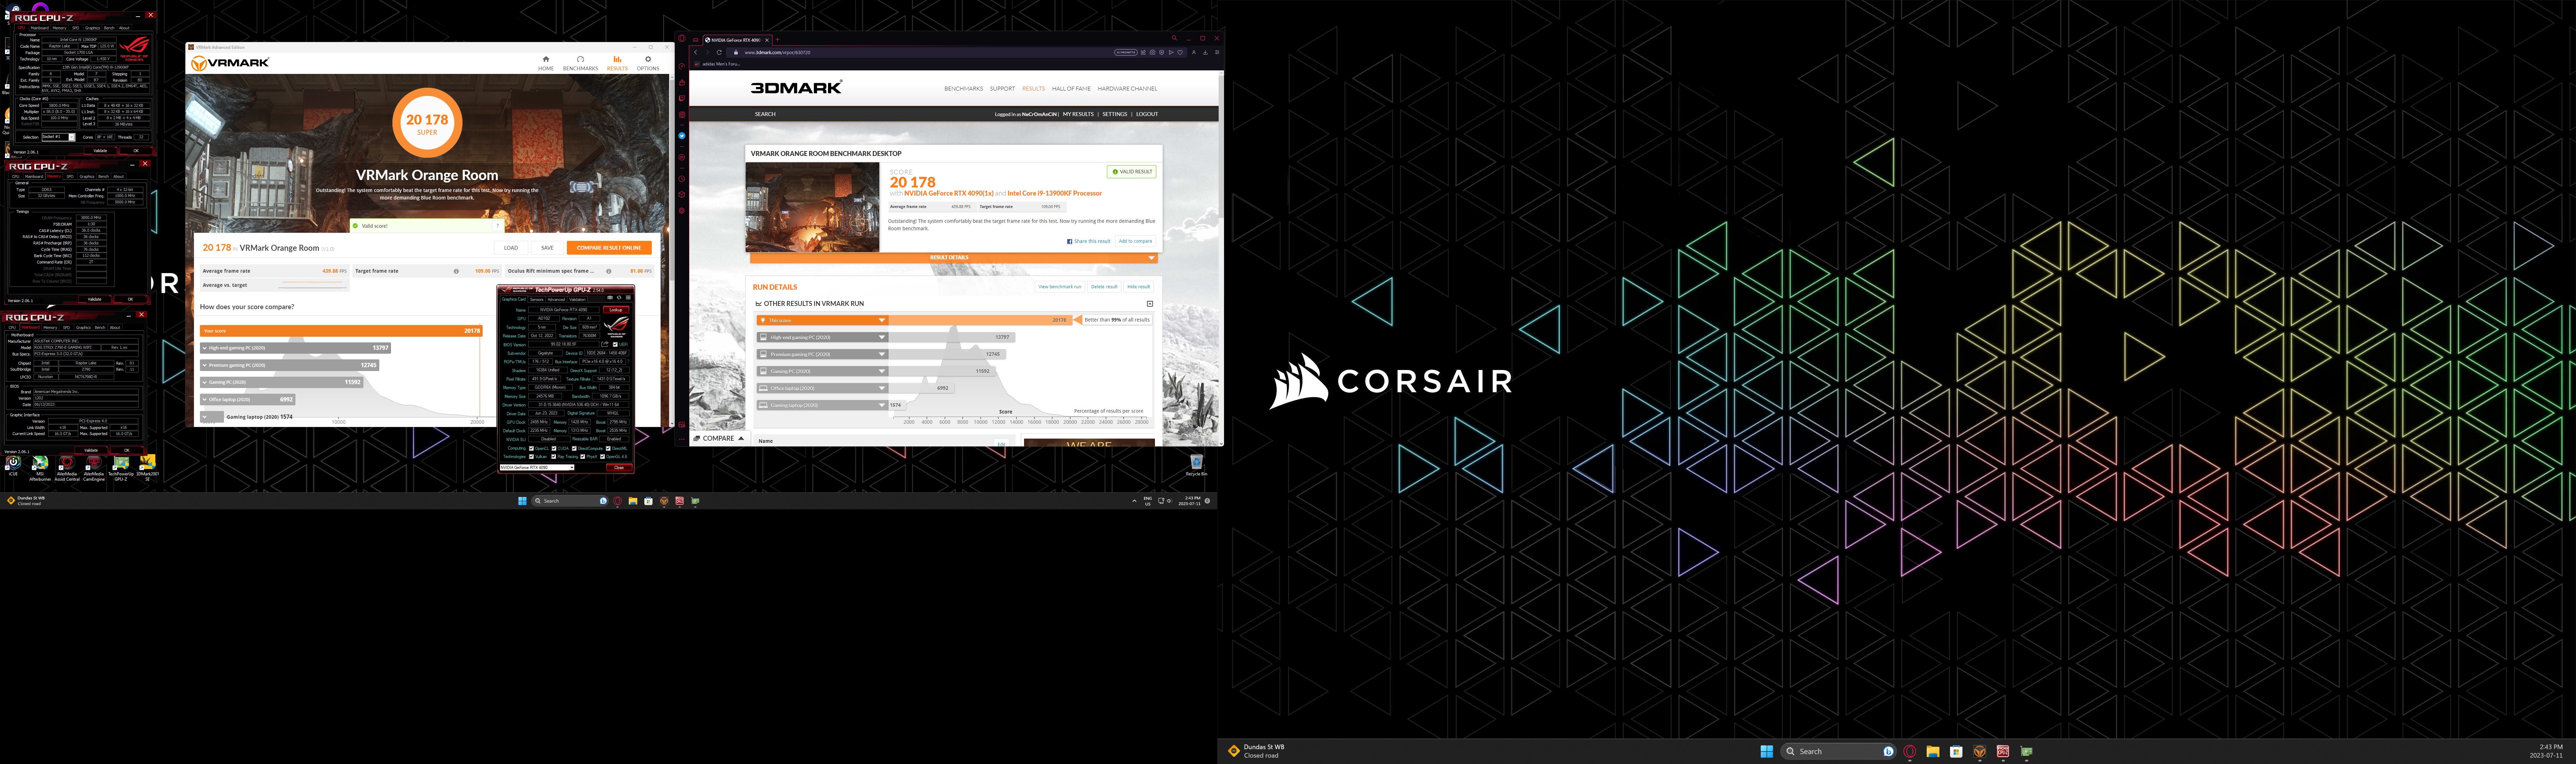Open Hardware Channel menu on 3DMark site
The height and width of the screenshot is (764, 2576).
(x=1128, y=89)
